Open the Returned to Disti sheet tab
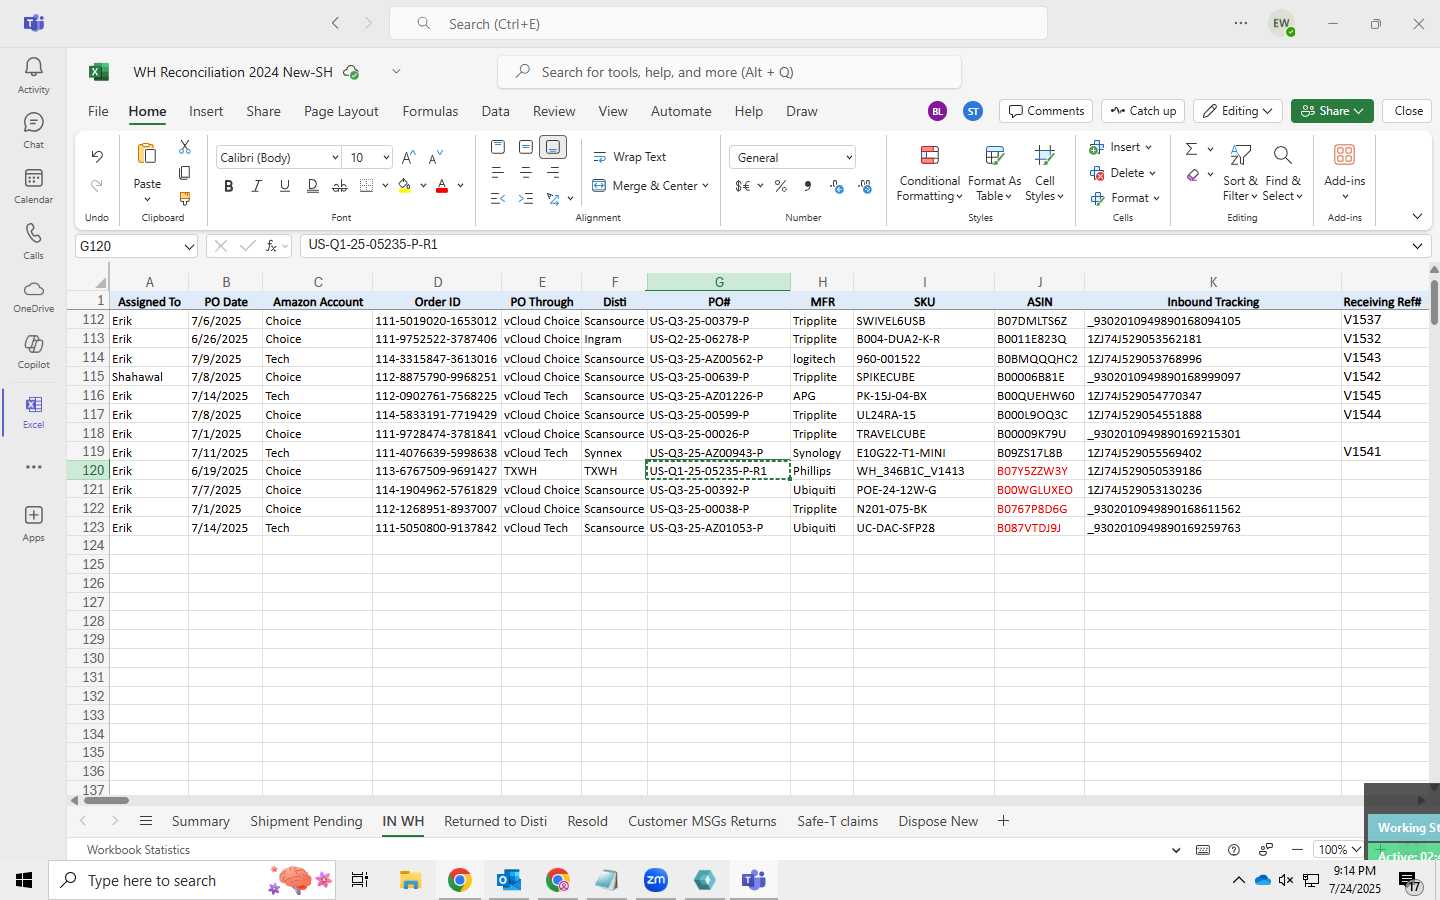Screen dimensions: 1440x900 (495, 821)
